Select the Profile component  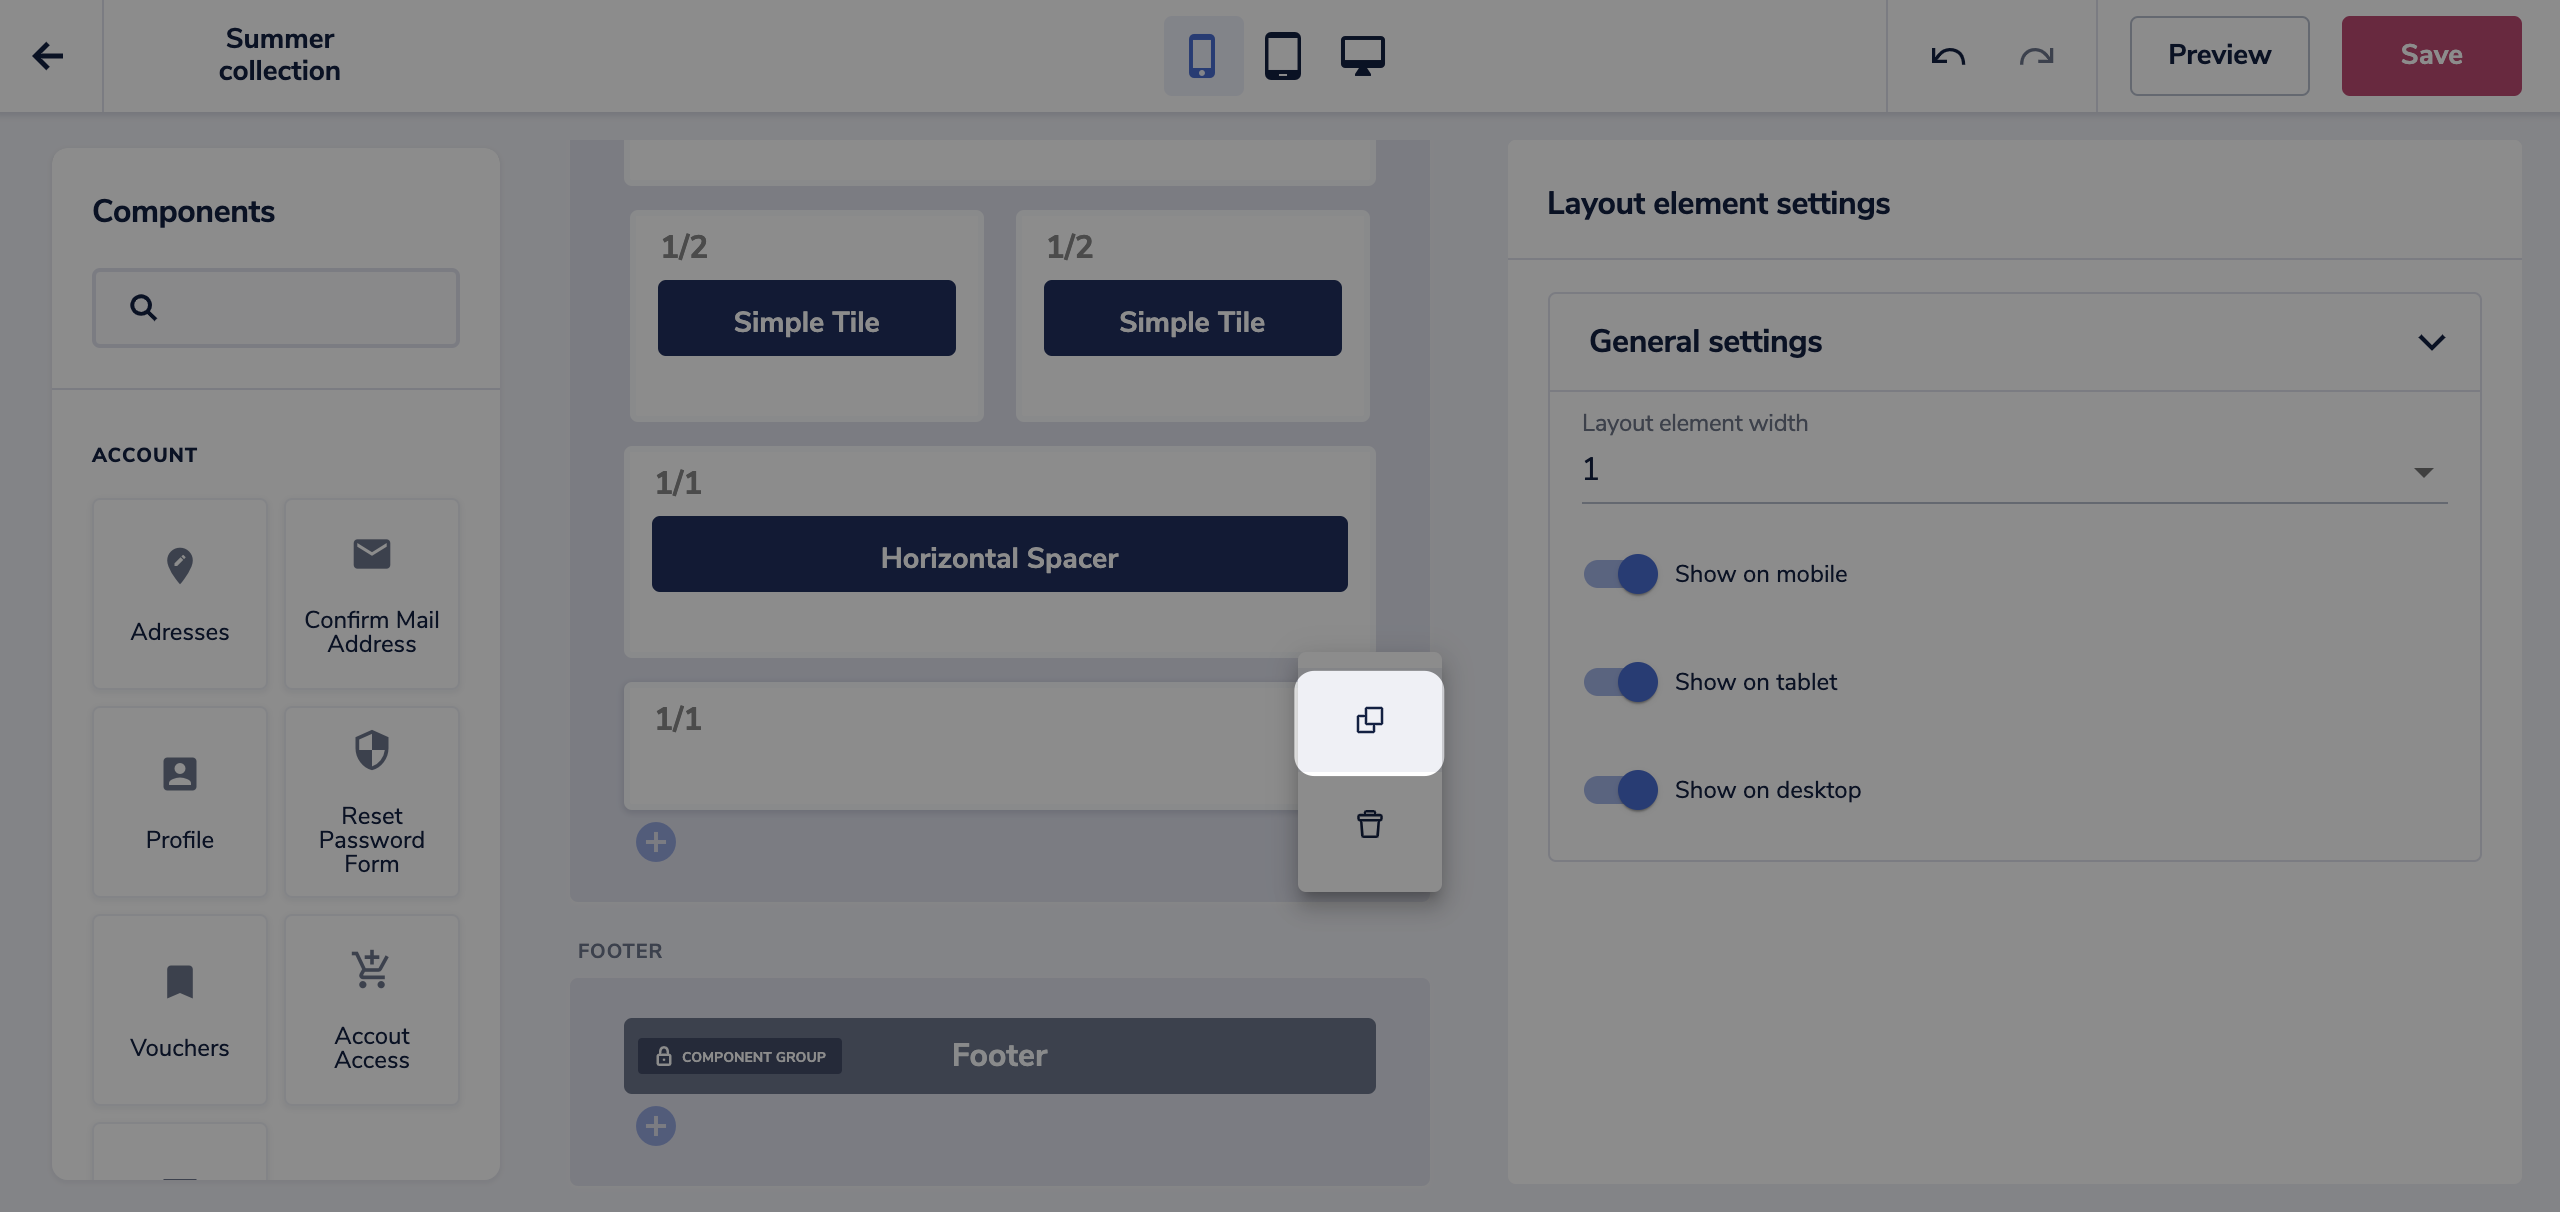[180, 802]
